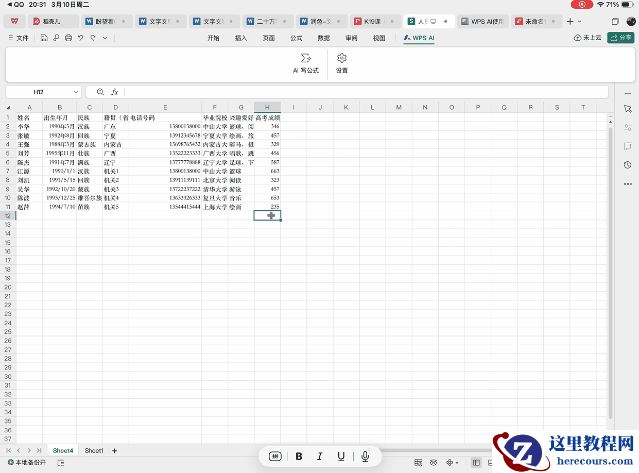Click the selection tool icon in right sidebar
Viewport: 639px width, 473px height.
pos(627,109)
